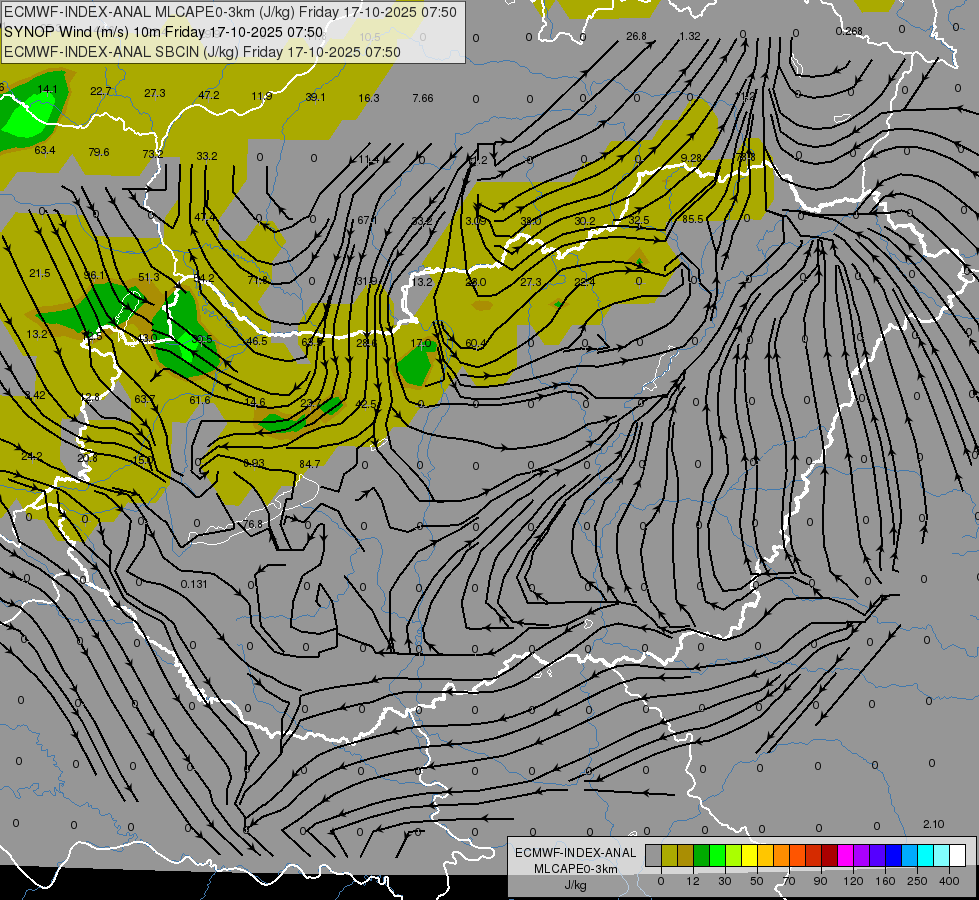Viewport: 979px width, 900px height.
Task: Click the map value 3.09
Action: [x=475, y=221]
